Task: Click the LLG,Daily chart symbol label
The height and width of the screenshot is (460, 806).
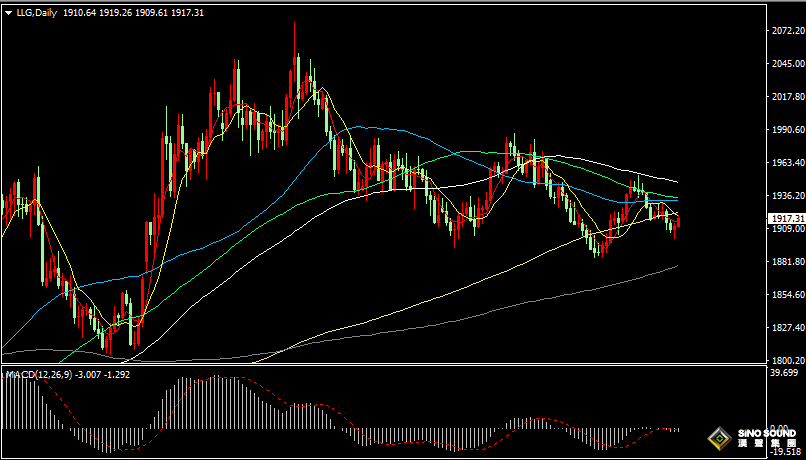Action: 35,13
